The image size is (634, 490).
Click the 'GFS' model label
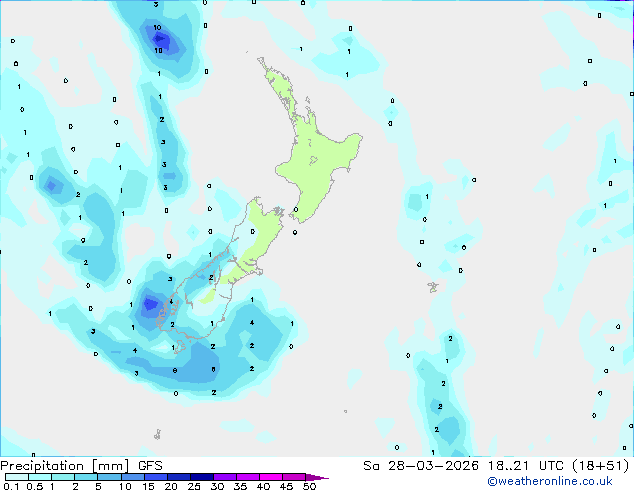tap(150, 466)
